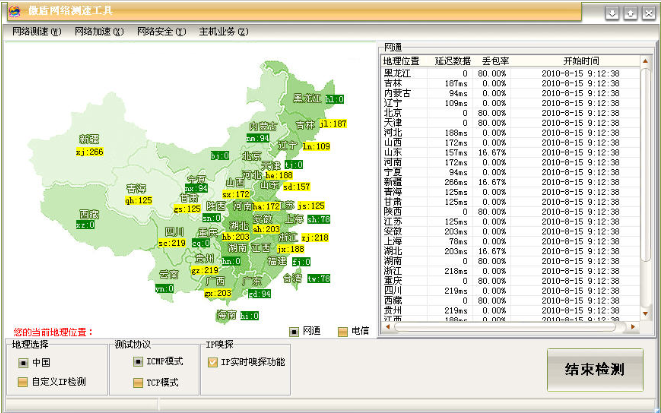Toggle IP实时嗅探功能 checkbox
661x413 pixels.
click(247, 362)
